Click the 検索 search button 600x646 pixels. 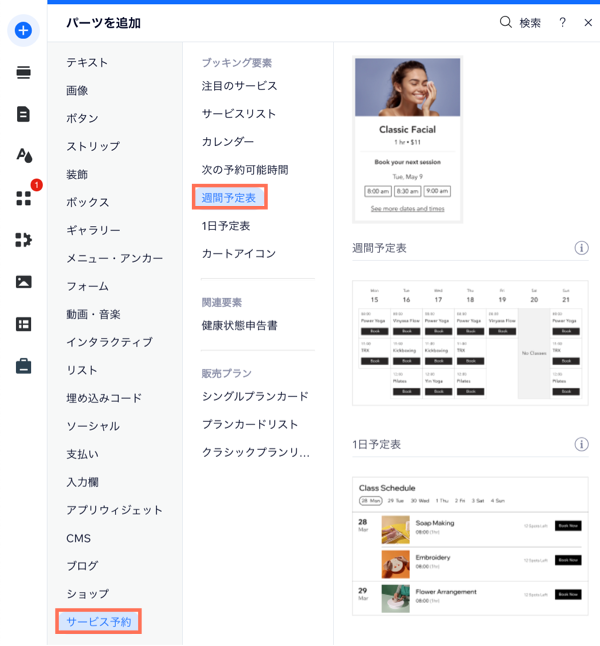click(x=520, y=22)
